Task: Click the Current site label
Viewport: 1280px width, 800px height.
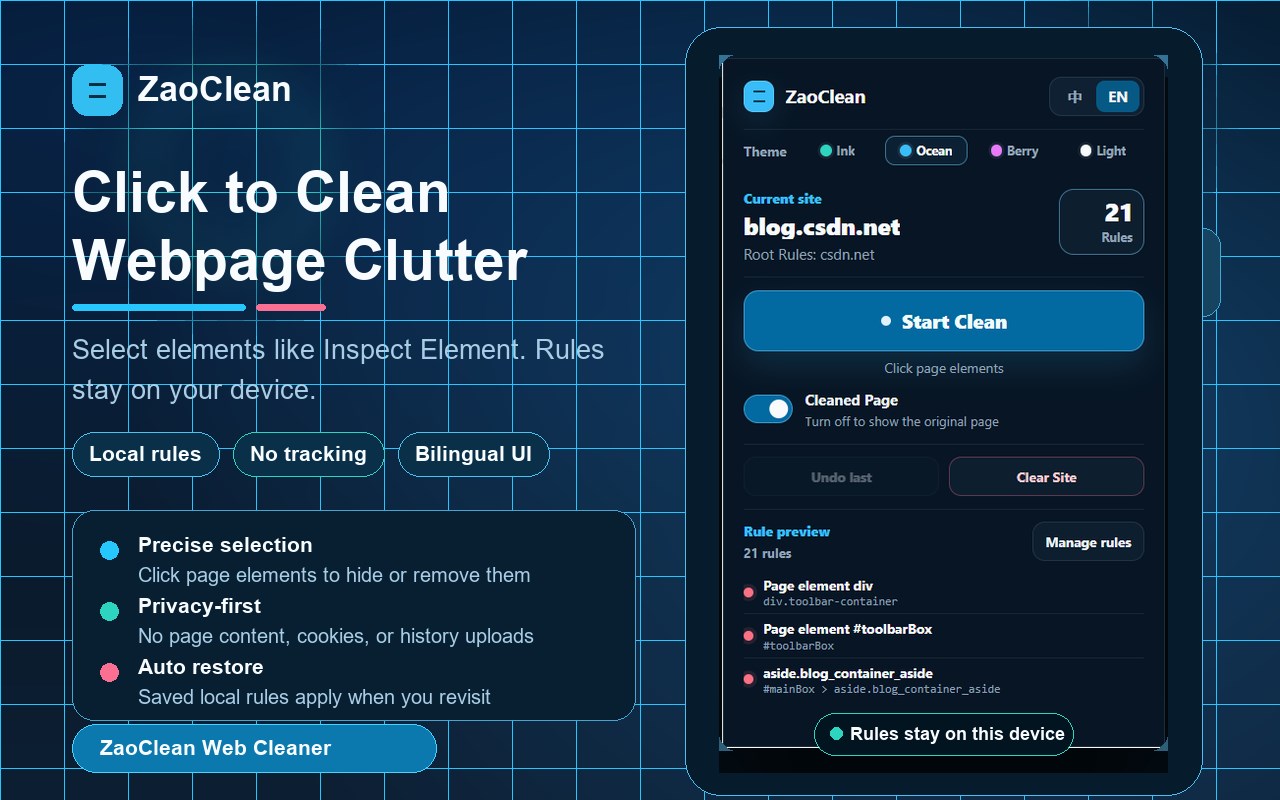Action: (783, 199)
